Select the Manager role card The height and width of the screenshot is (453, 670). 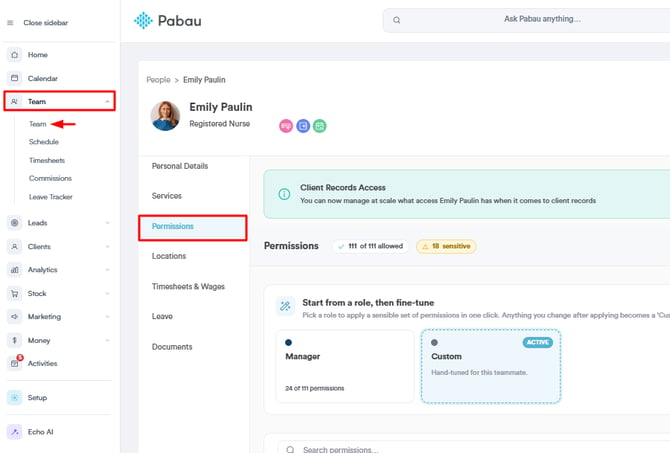point(345,366)
